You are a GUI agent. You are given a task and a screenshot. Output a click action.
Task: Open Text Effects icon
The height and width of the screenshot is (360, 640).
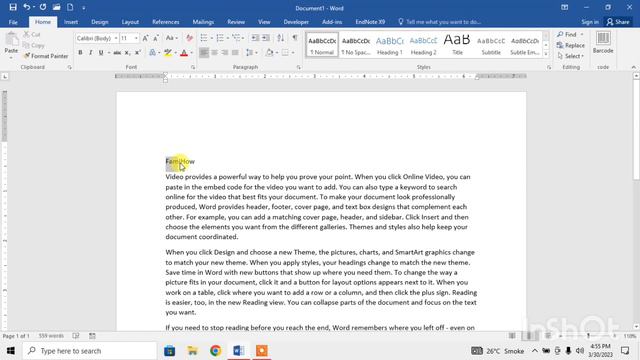point(152,53)
